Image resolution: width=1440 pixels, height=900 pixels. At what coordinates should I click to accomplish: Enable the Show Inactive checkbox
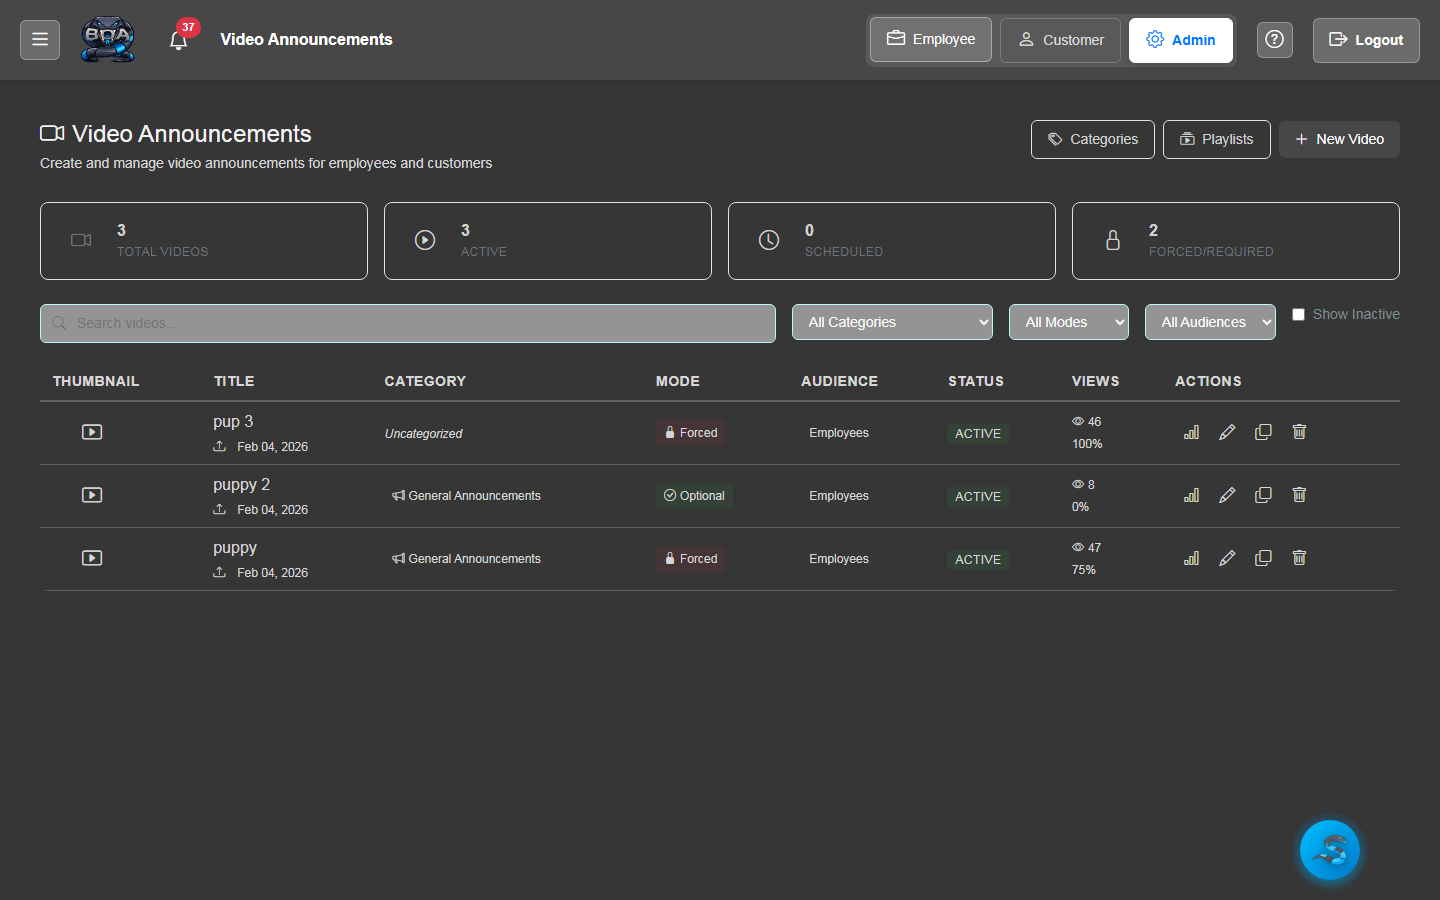[1299, 313]
